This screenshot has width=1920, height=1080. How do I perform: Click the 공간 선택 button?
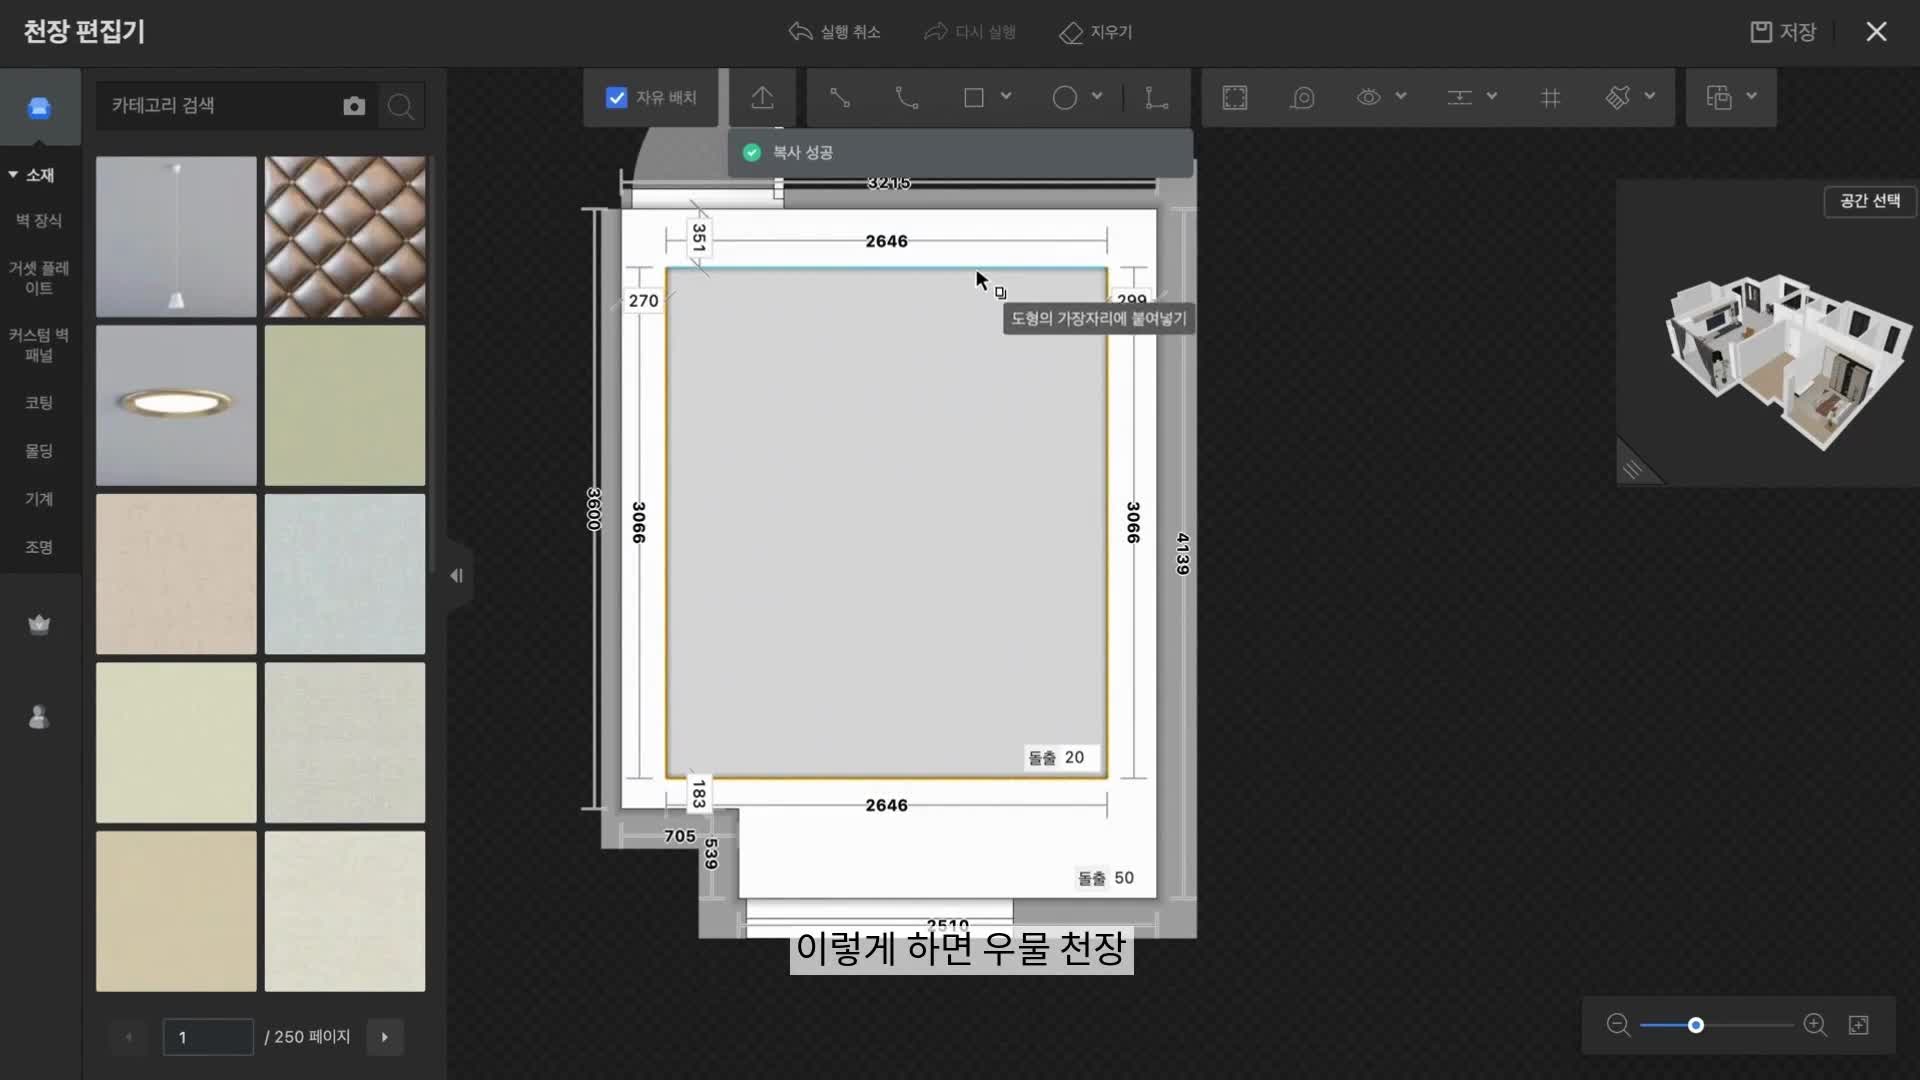[1869, 201]
